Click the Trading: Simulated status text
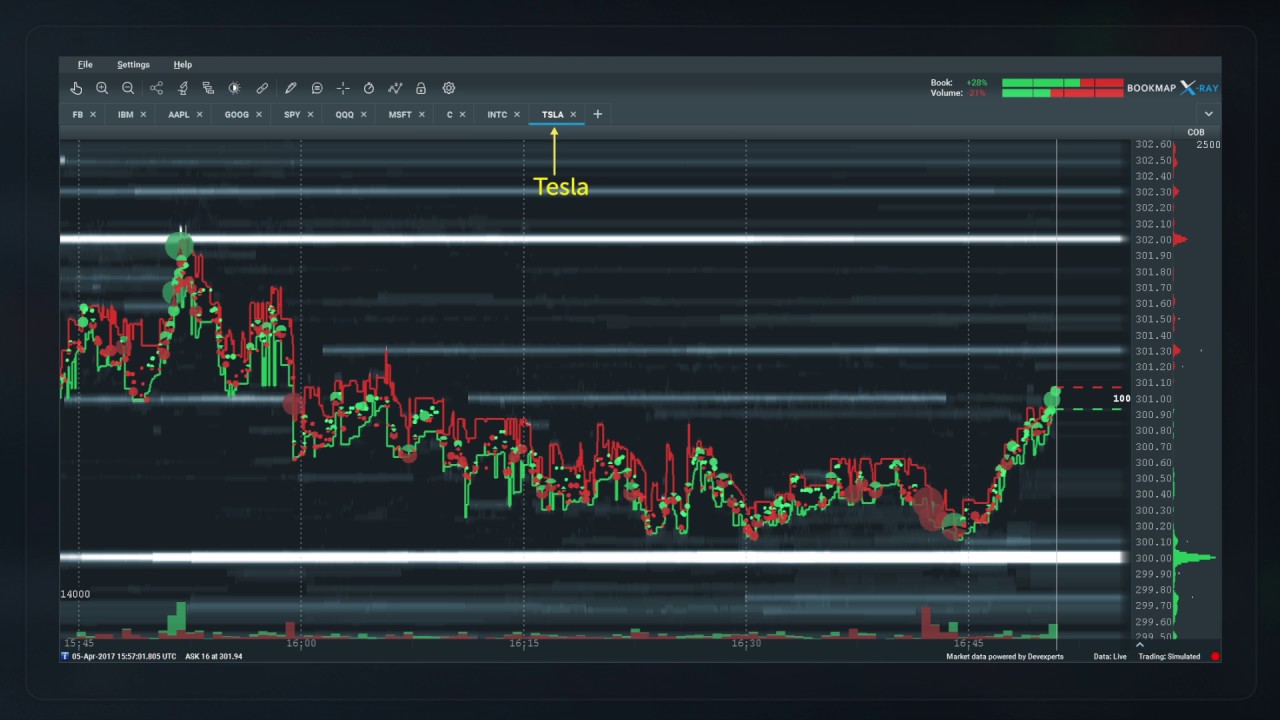1280x720 pixels. pyautogui.click(x=1169, y=657)
